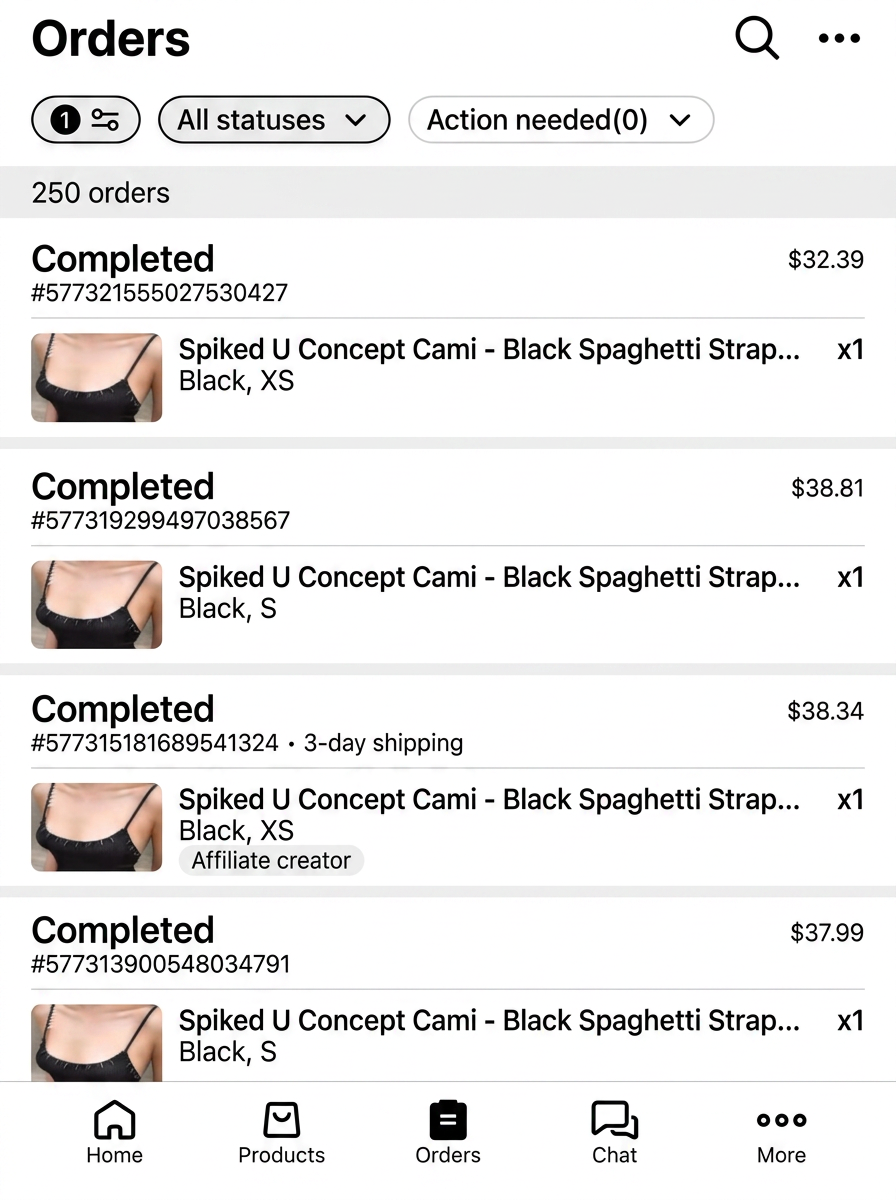Select order #577319299497038567
This screenshot has width=896, height=1200.
click(160, 520)
